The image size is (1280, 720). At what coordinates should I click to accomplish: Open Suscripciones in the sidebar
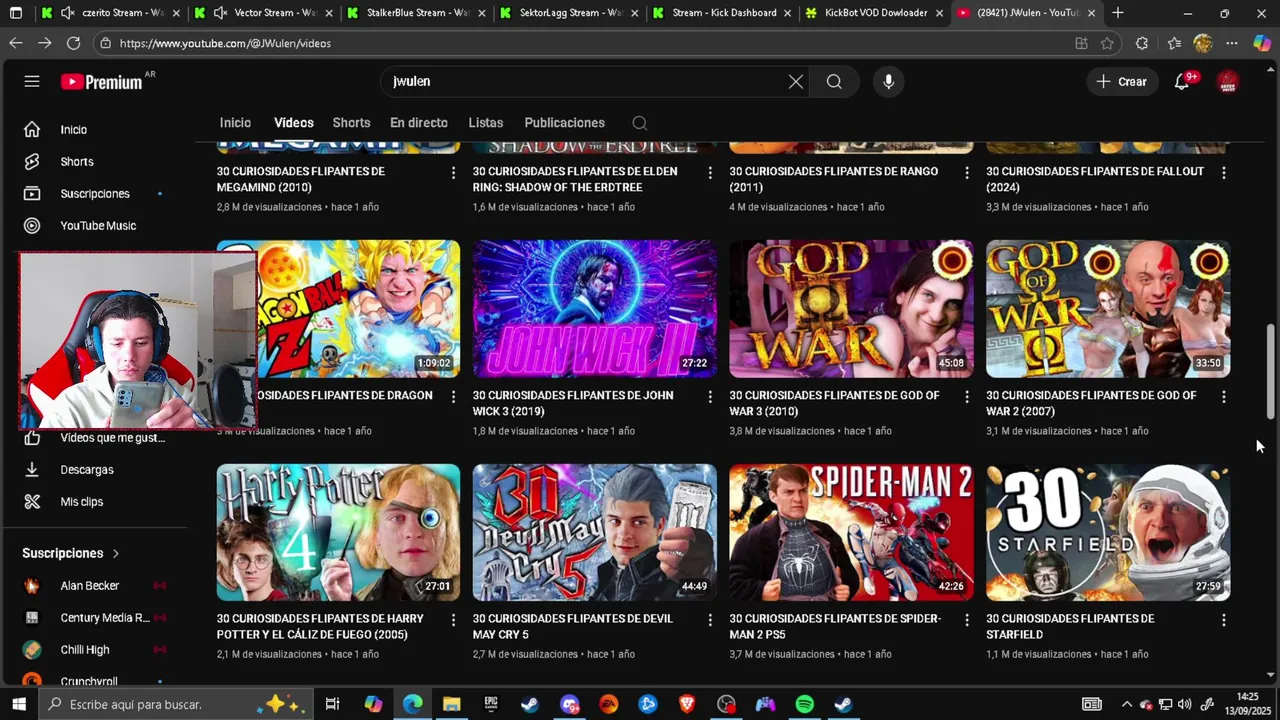[94, 194]
